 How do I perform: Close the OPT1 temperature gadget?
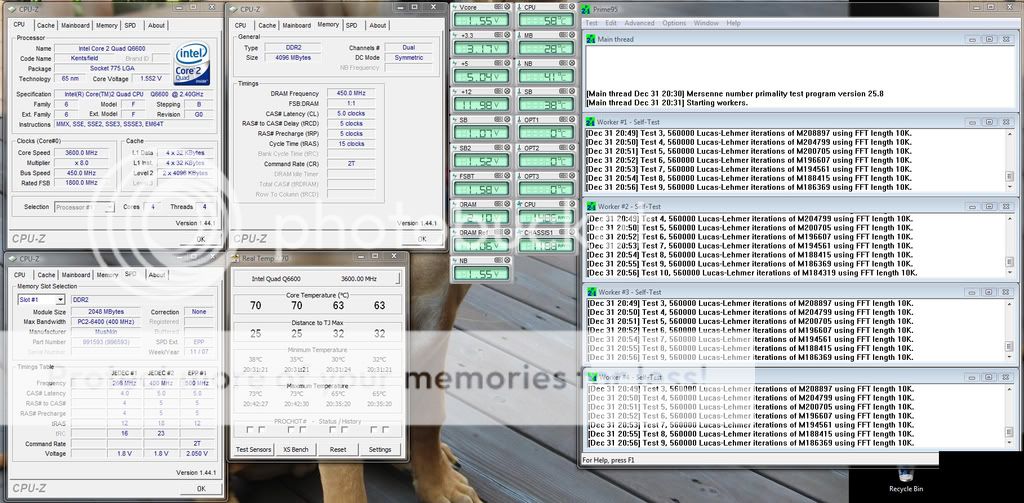(x=572, y=120)
